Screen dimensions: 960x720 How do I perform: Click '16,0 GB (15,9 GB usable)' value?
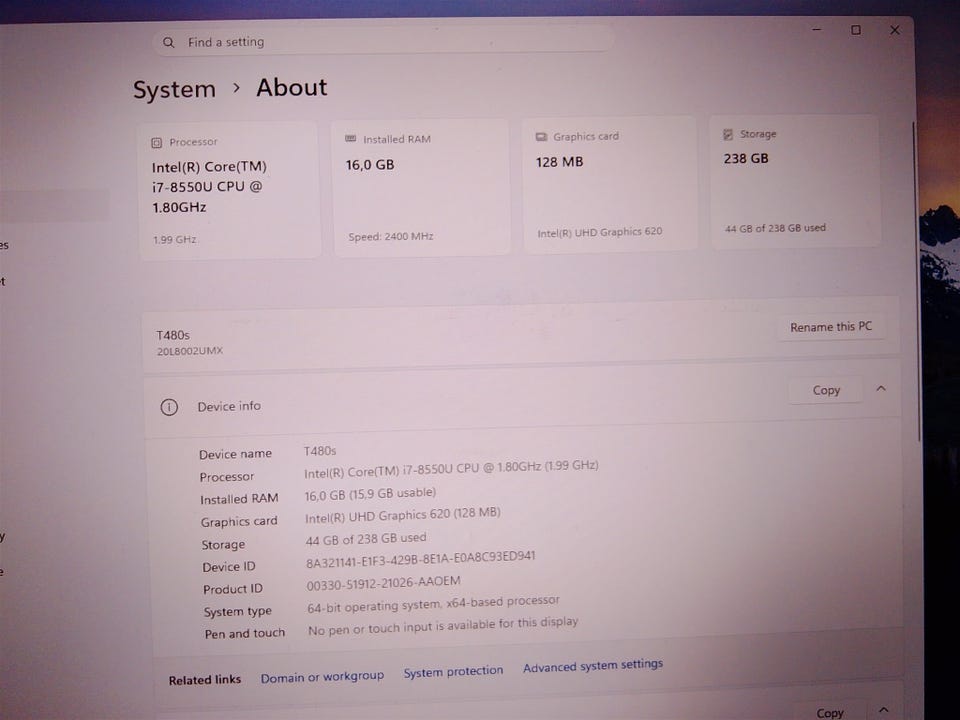click(x=370, y=494)
